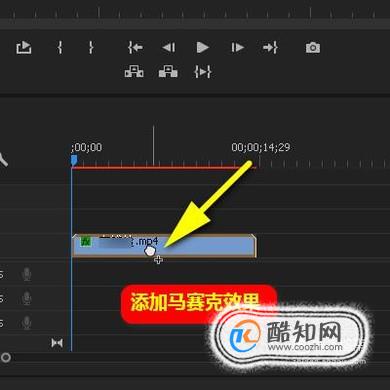
Task: Jump to the Out point
Action: (270, 48)
